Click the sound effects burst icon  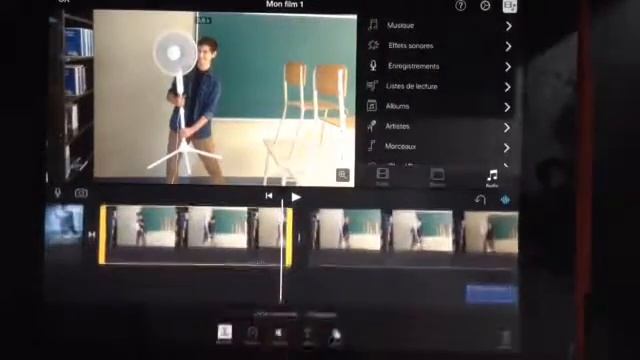[373, 45]
